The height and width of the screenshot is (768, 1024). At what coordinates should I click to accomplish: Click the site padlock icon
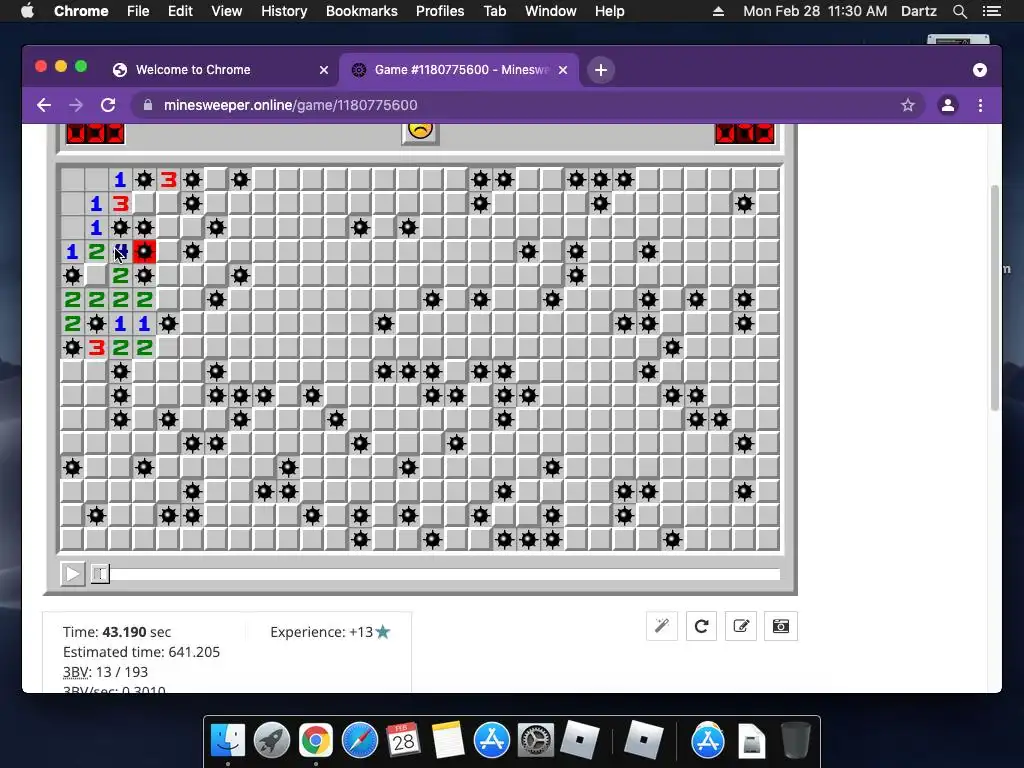pos(148,105)
